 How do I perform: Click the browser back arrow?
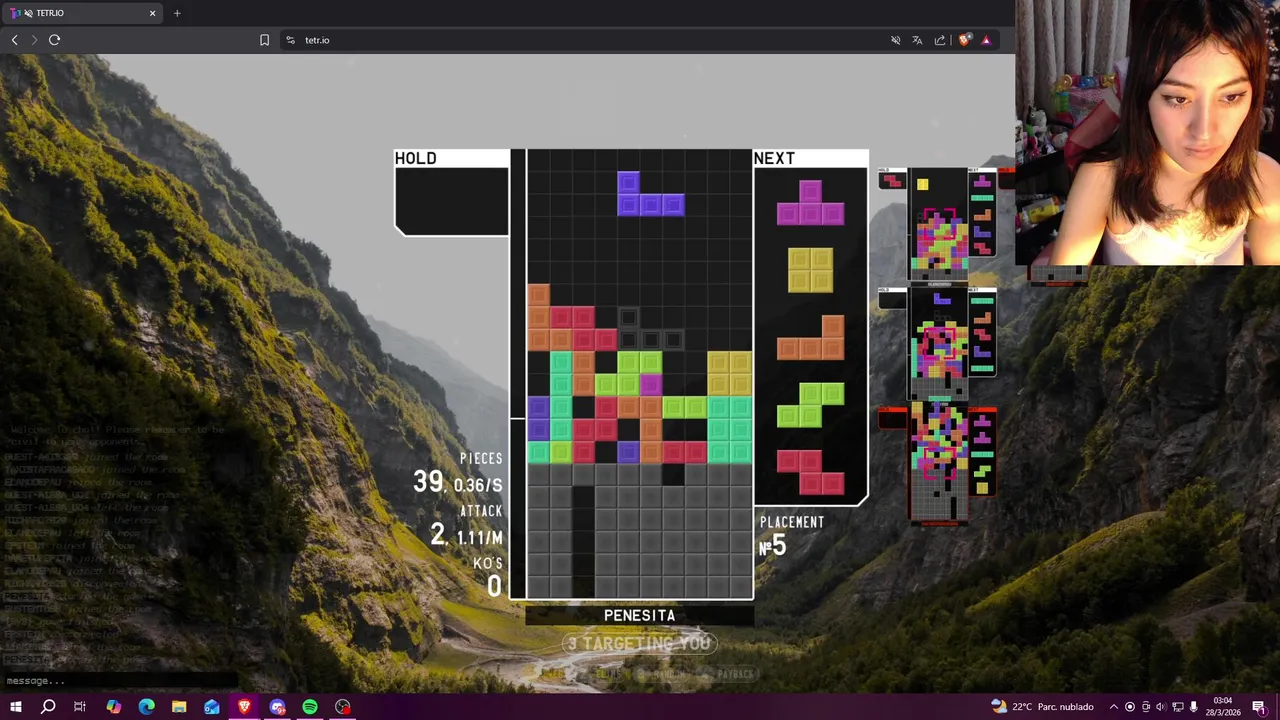(14, 40)
